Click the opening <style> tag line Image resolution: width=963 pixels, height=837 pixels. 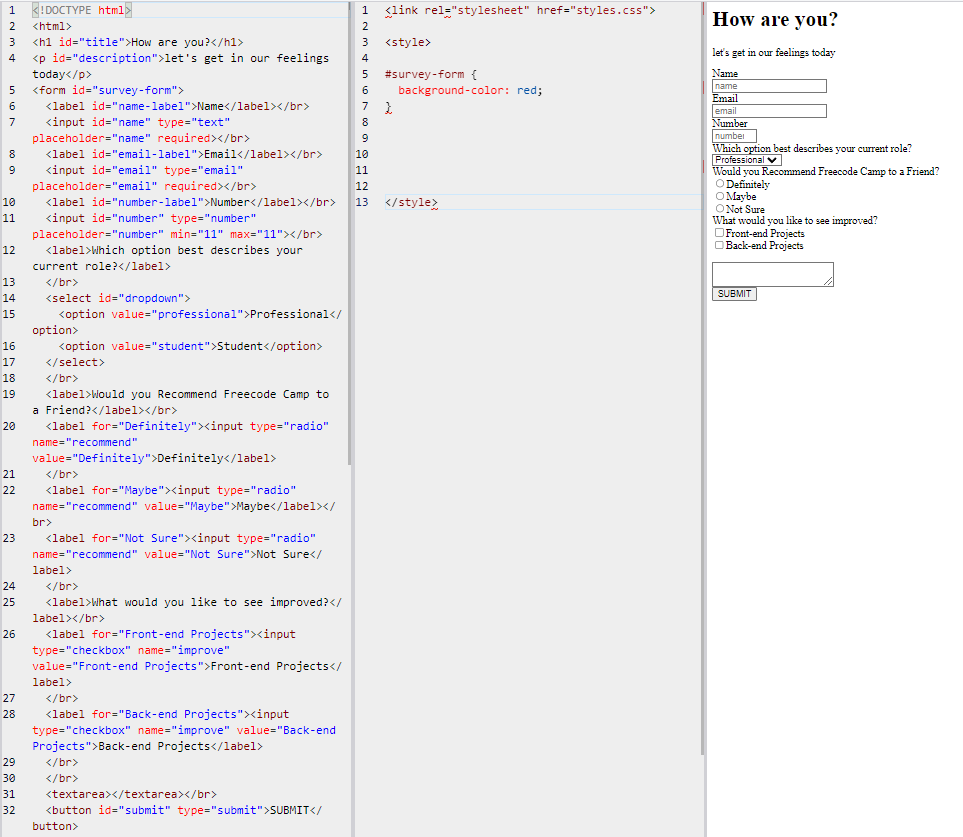coord(408,42)
